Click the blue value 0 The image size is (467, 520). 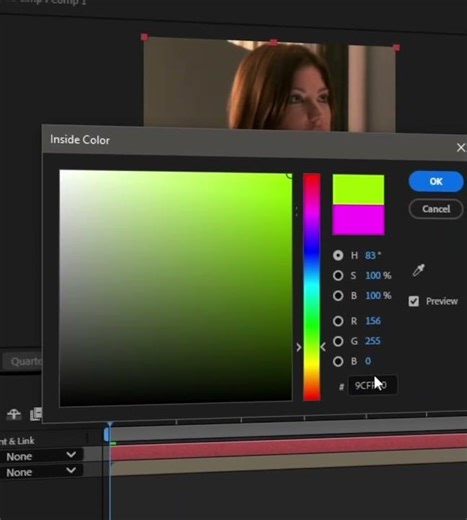368,361
